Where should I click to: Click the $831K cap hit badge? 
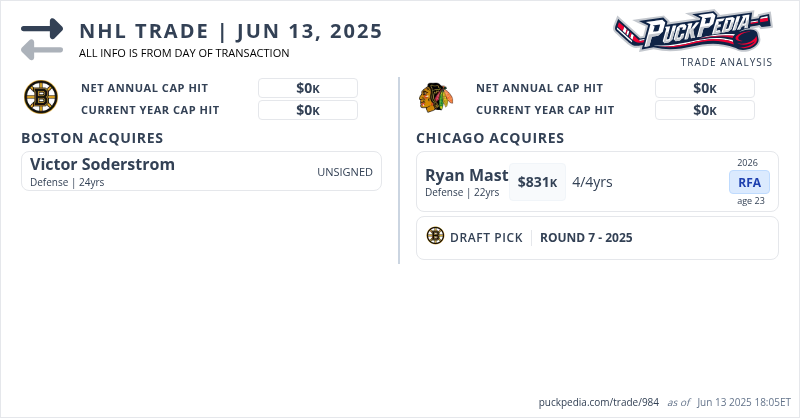pos(537,182)
